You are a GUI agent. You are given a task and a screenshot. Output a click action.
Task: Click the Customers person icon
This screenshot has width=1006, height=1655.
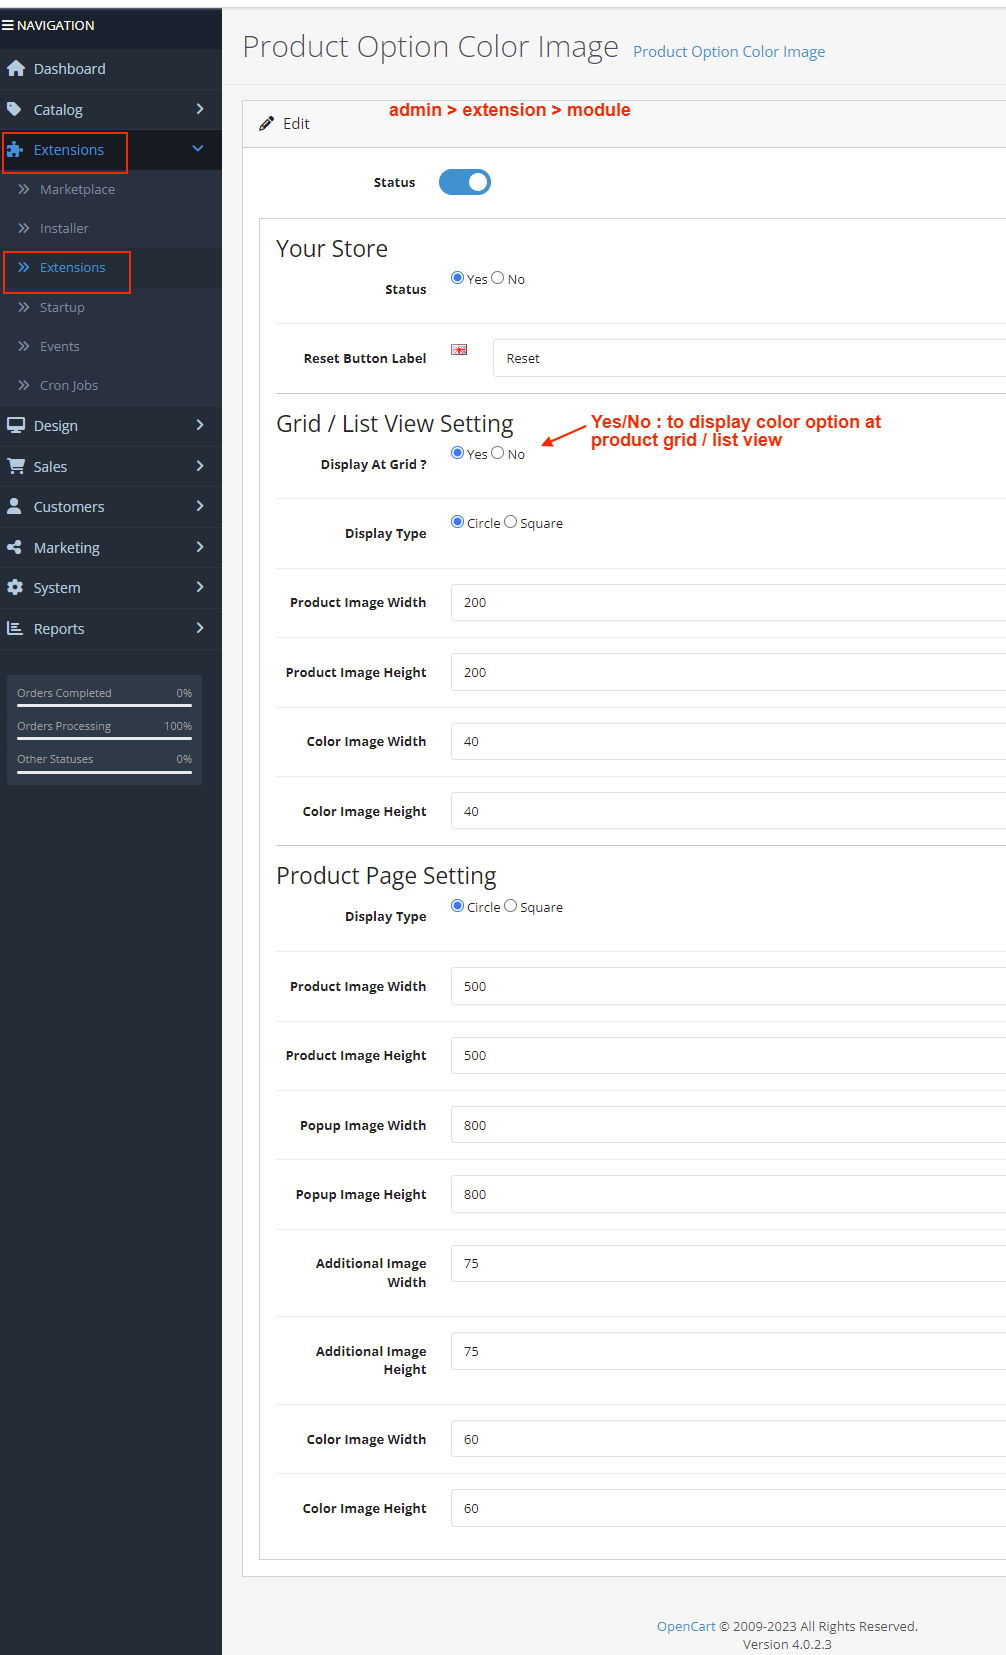click(15, 506)
